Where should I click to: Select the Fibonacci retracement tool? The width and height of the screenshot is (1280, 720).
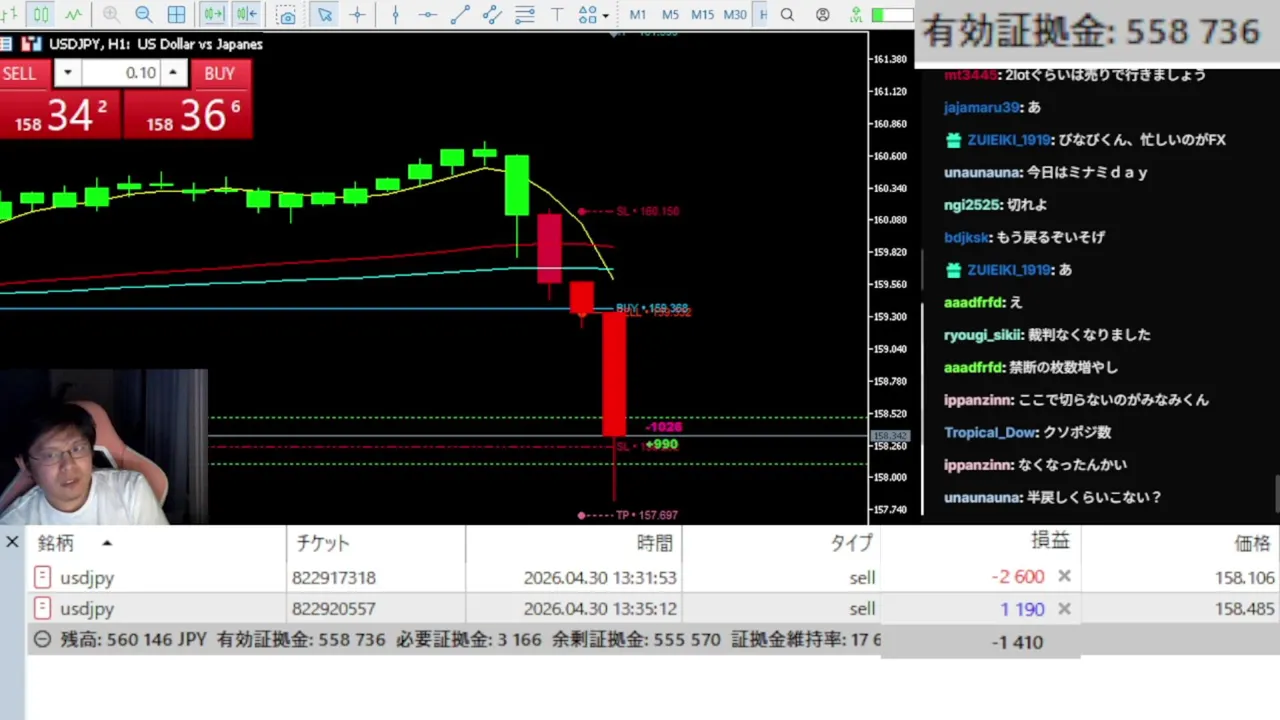tap(524, 15)
